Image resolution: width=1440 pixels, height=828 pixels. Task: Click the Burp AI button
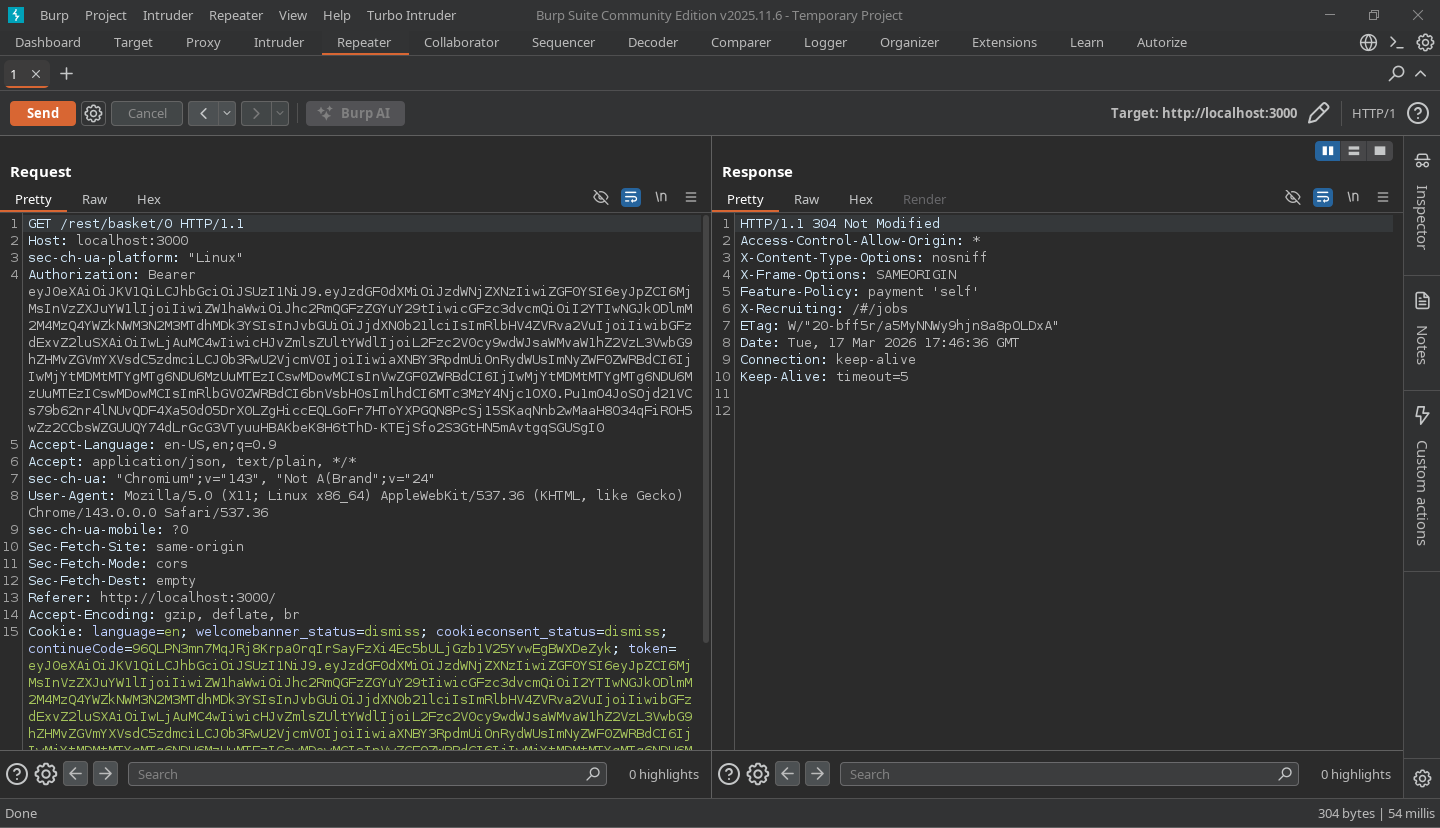pos(355,113)
